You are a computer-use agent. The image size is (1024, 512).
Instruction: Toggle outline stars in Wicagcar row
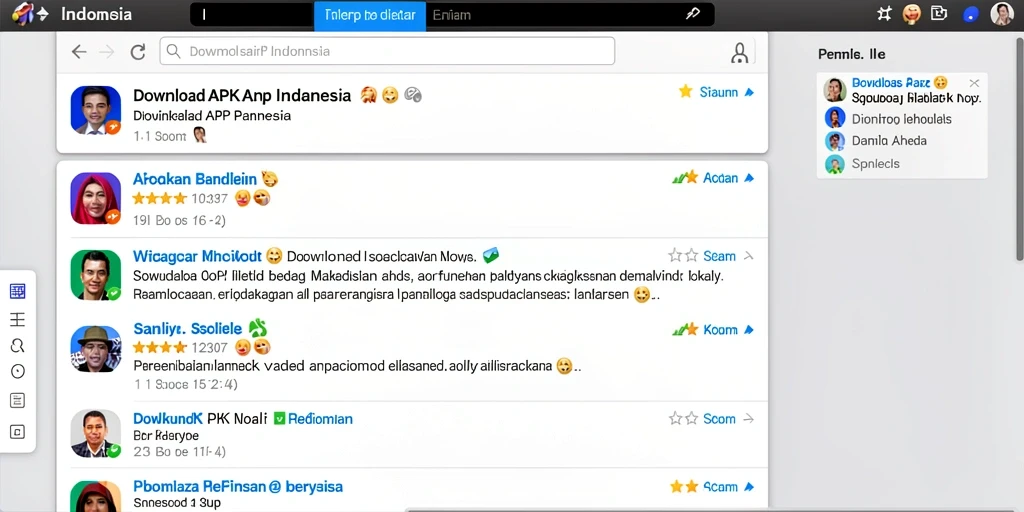(x=684, y=255)
